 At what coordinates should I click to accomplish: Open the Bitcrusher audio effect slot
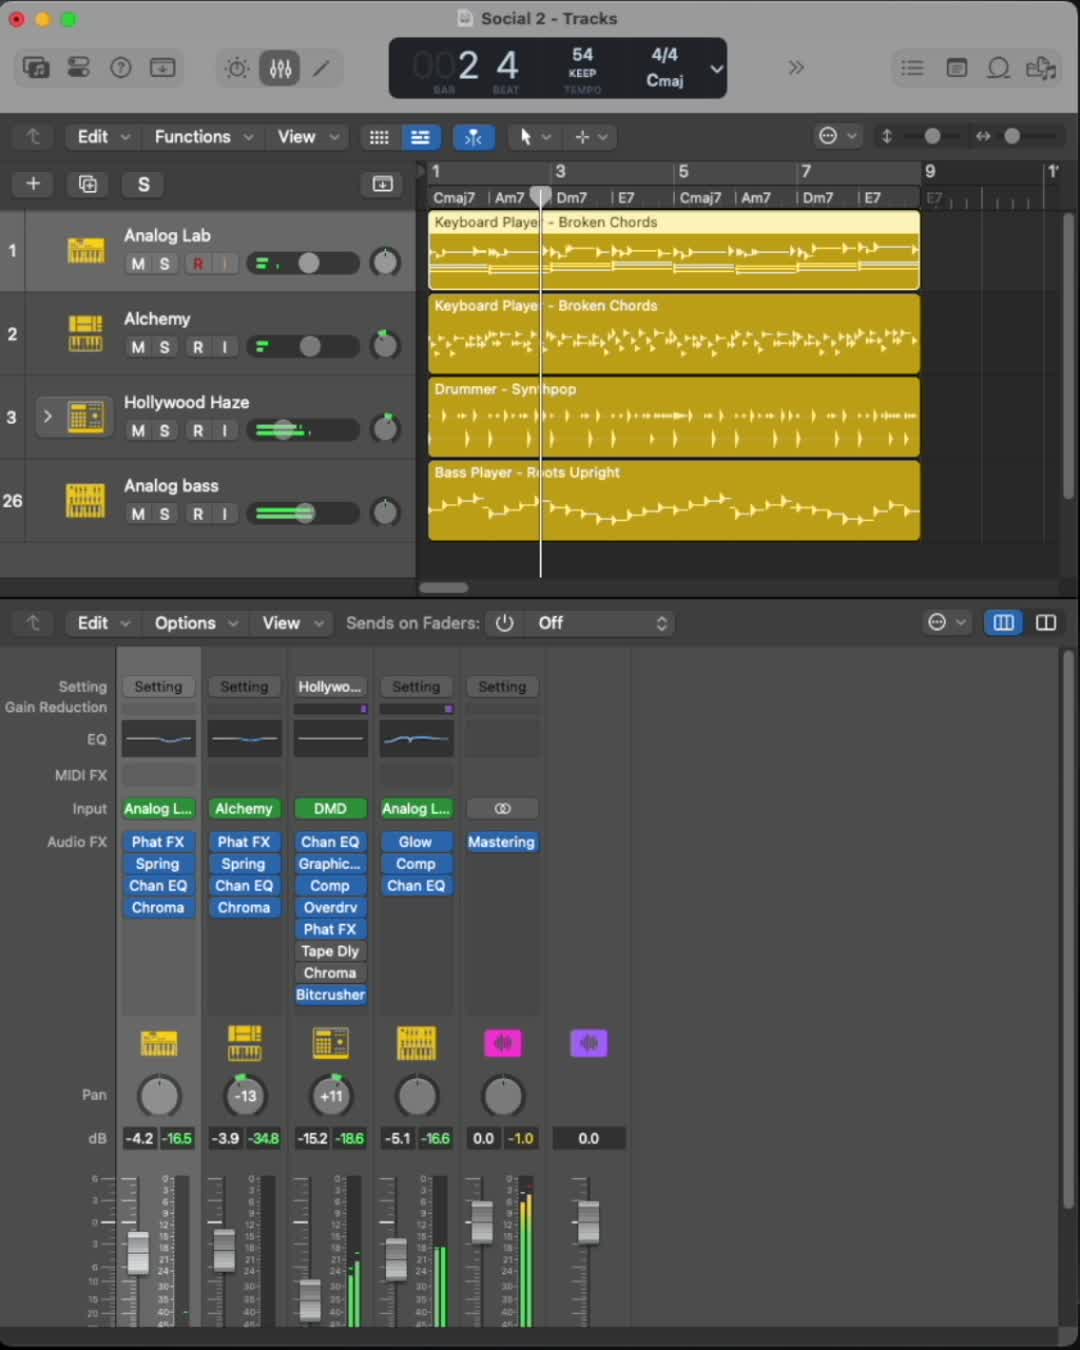click(330, 995)
